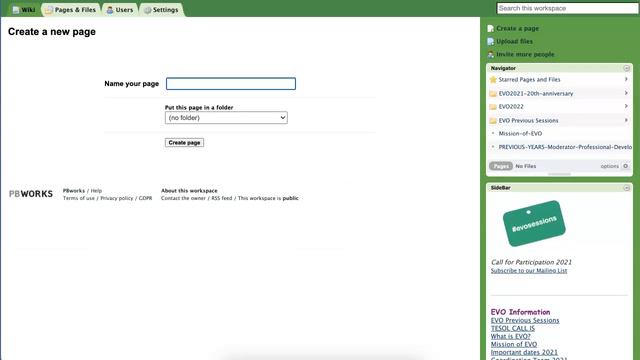Screen dimensions: 640x360
Task: Open the Important dates 2021 link
Action: tap(524, 352)
